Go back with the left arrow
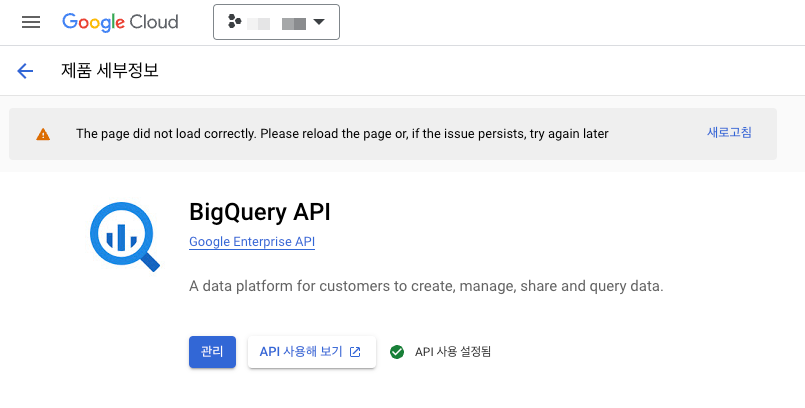Image resolution: width=805 pixels, height=408 pixels. coord(25,71)
